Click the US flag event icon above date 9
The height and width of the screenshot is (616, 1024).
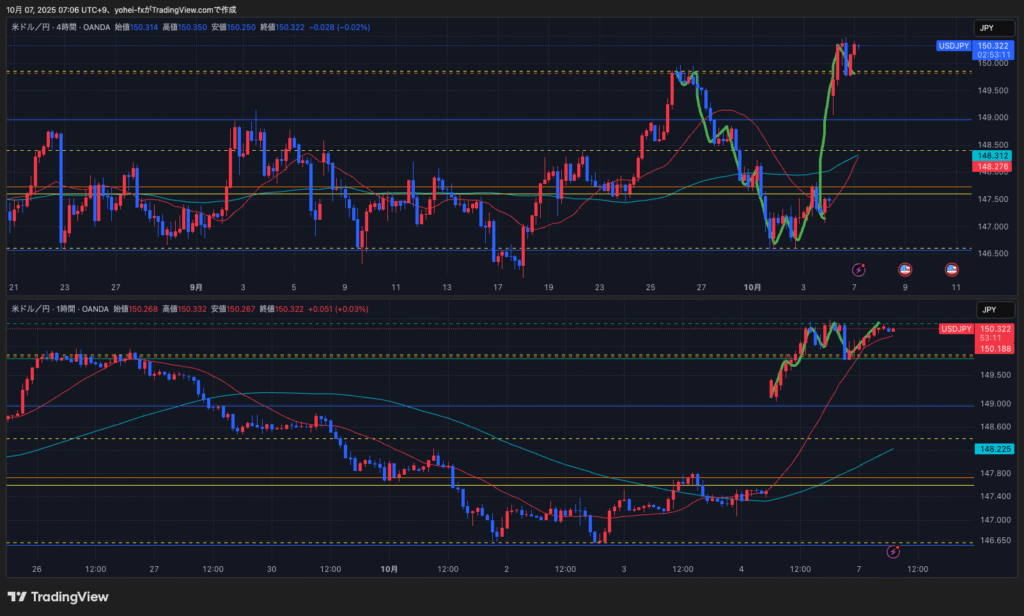(x=905, y=269)
